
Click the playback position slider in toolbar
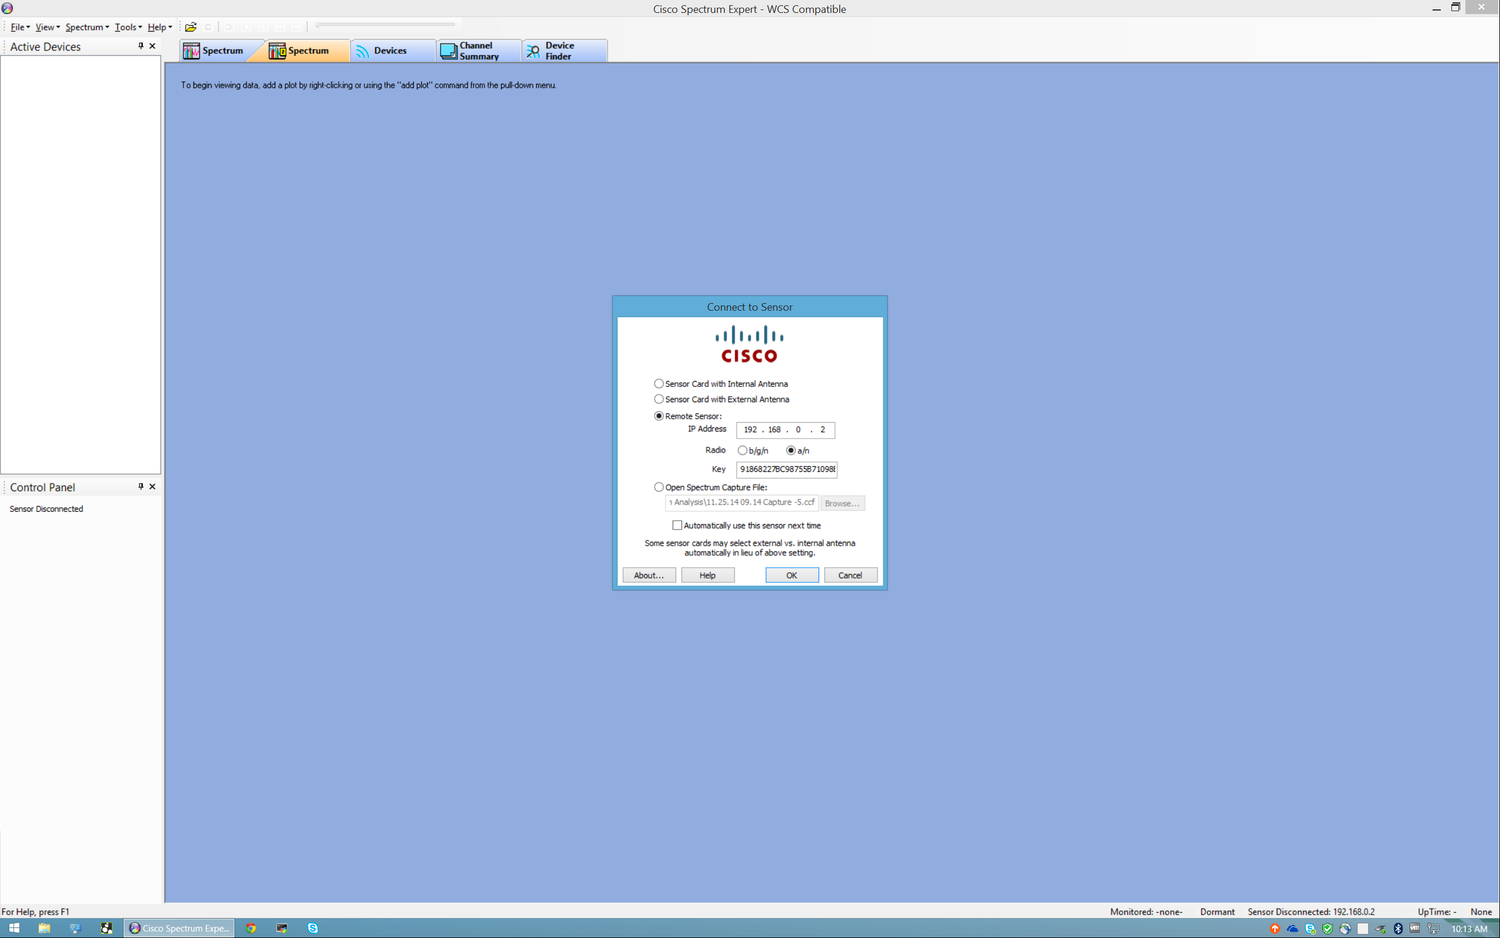tap(385, 26)
